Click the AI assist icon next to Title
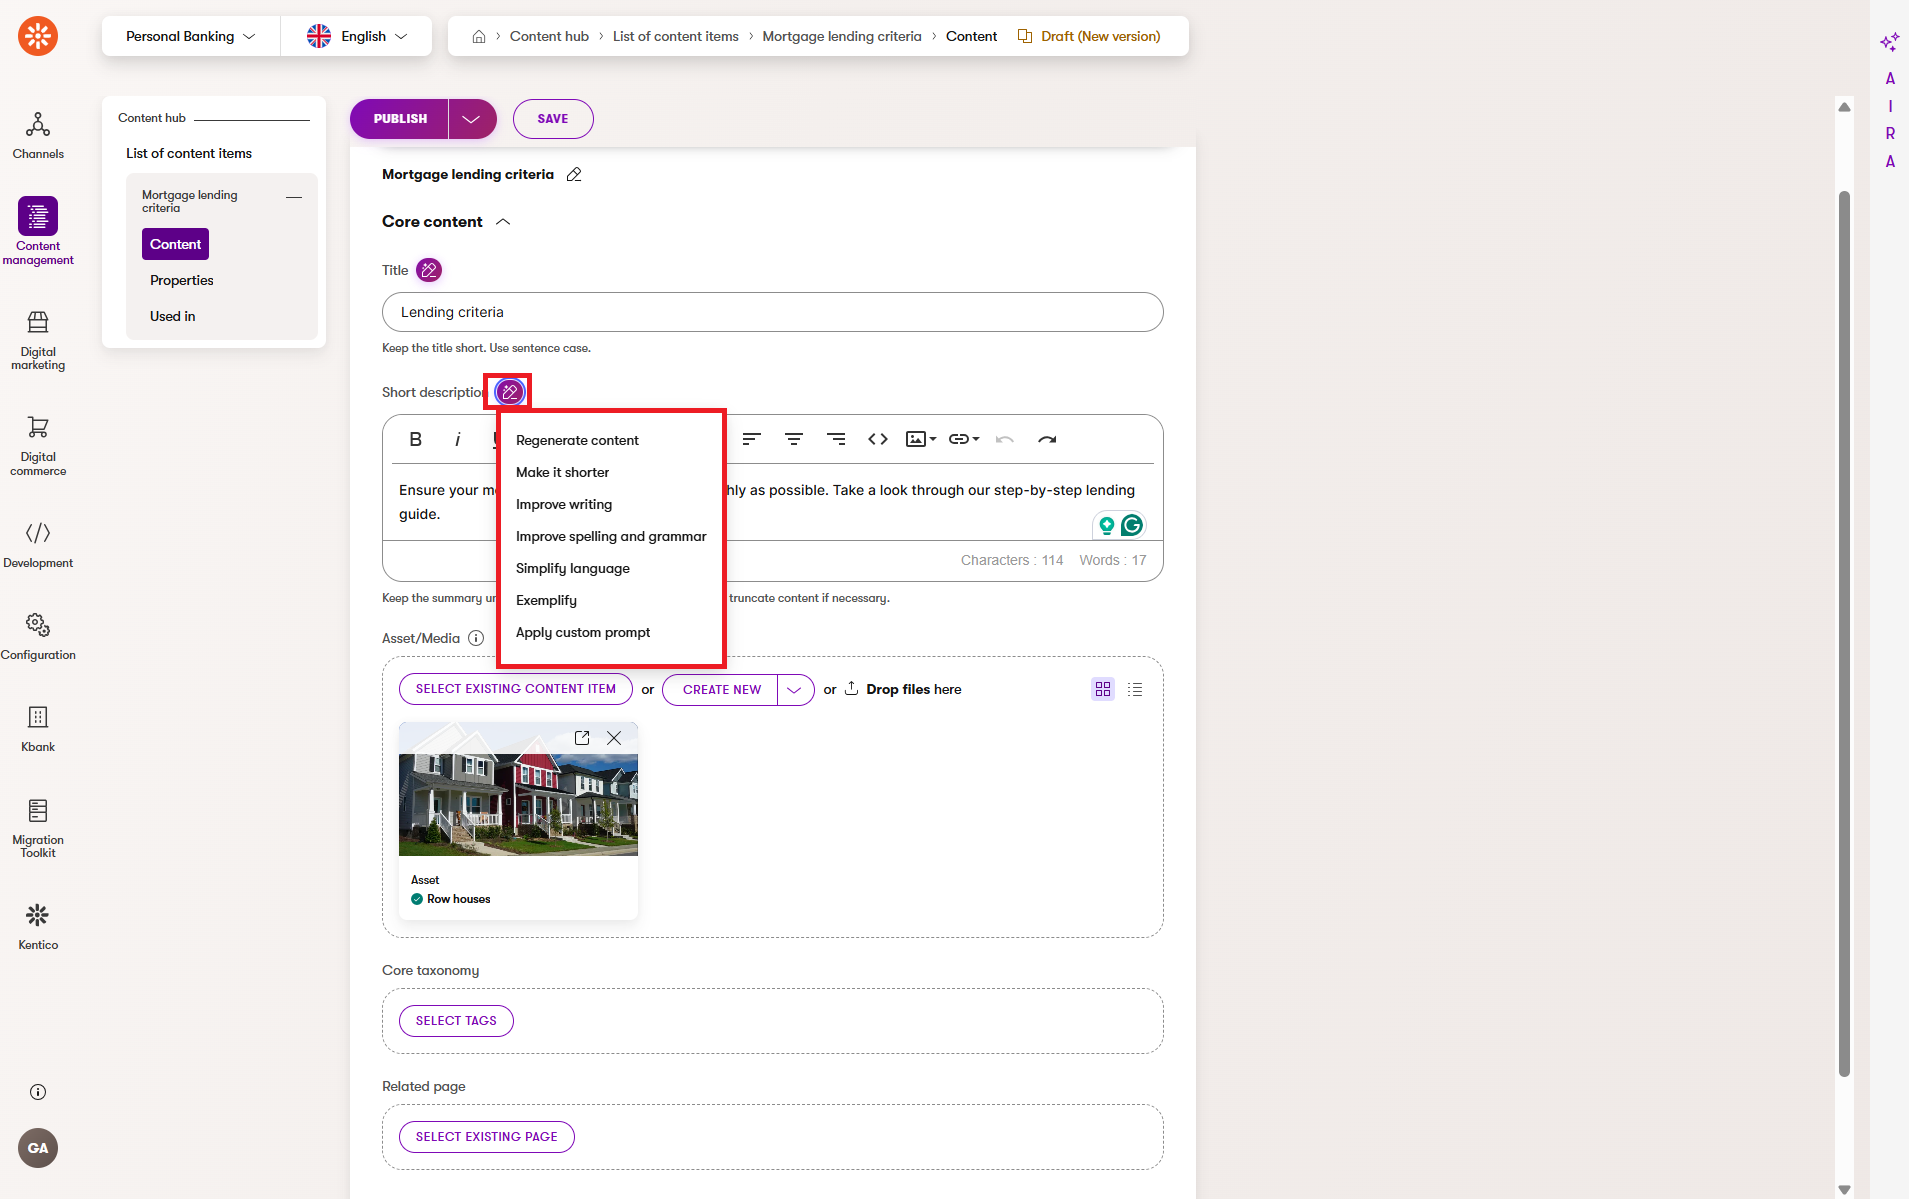The height and width of the screenshot is (1199, 1909). [x=429, y=270]
